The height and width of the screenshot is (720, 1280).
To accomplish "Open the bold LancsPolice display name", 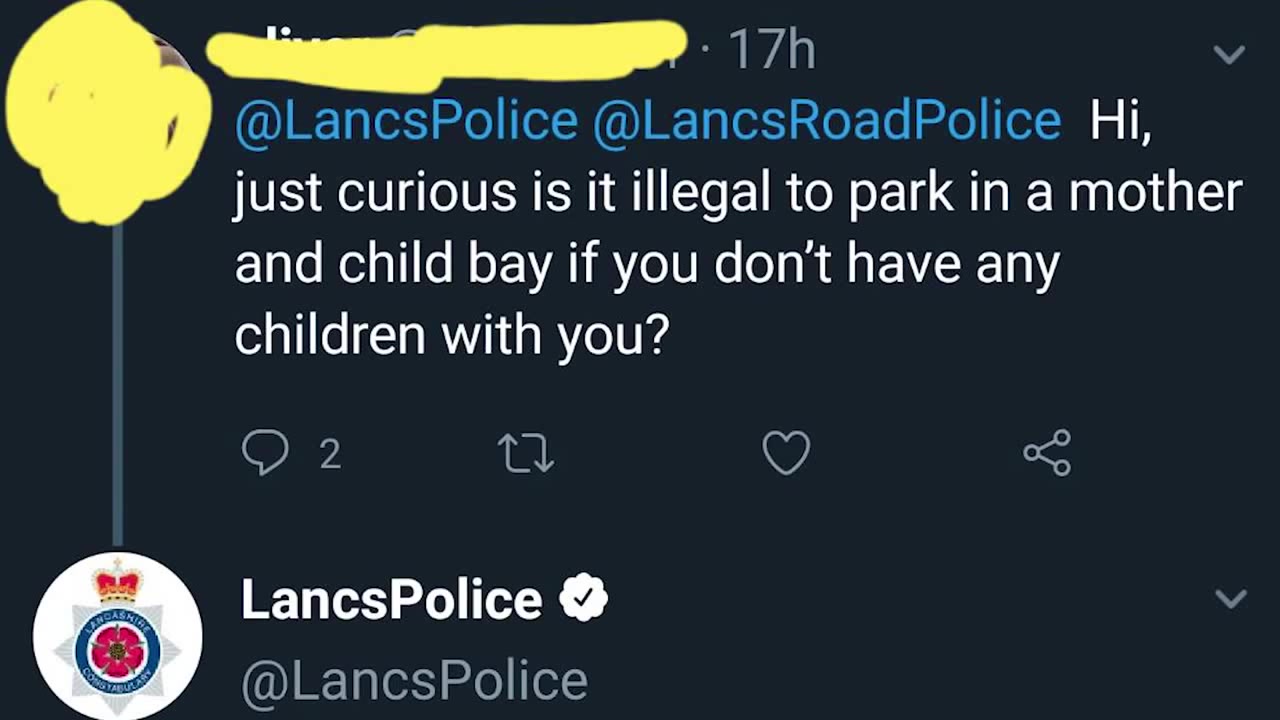I will click(391, 600).
